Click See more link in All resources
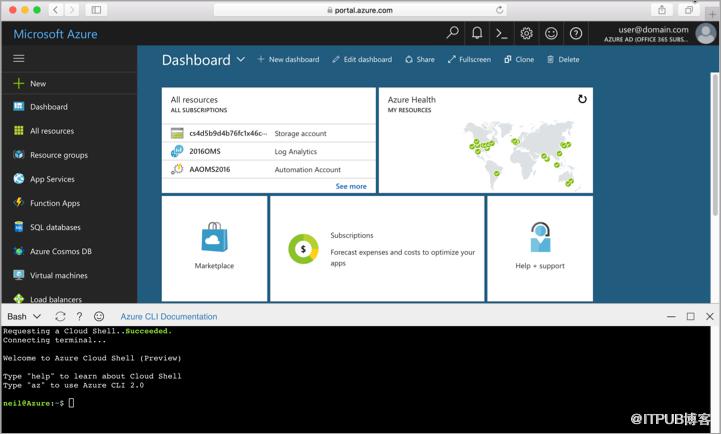721x434 pixels. click(x=351, y=186)
